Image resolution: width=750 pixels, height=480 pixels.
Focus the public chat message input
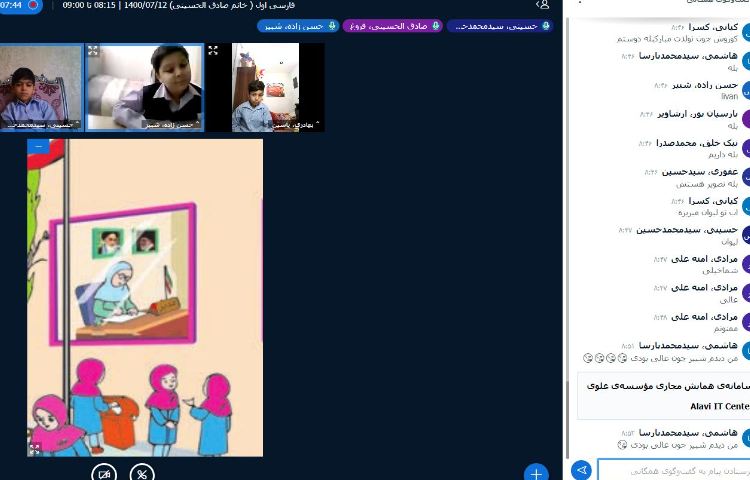click(673, 471)
